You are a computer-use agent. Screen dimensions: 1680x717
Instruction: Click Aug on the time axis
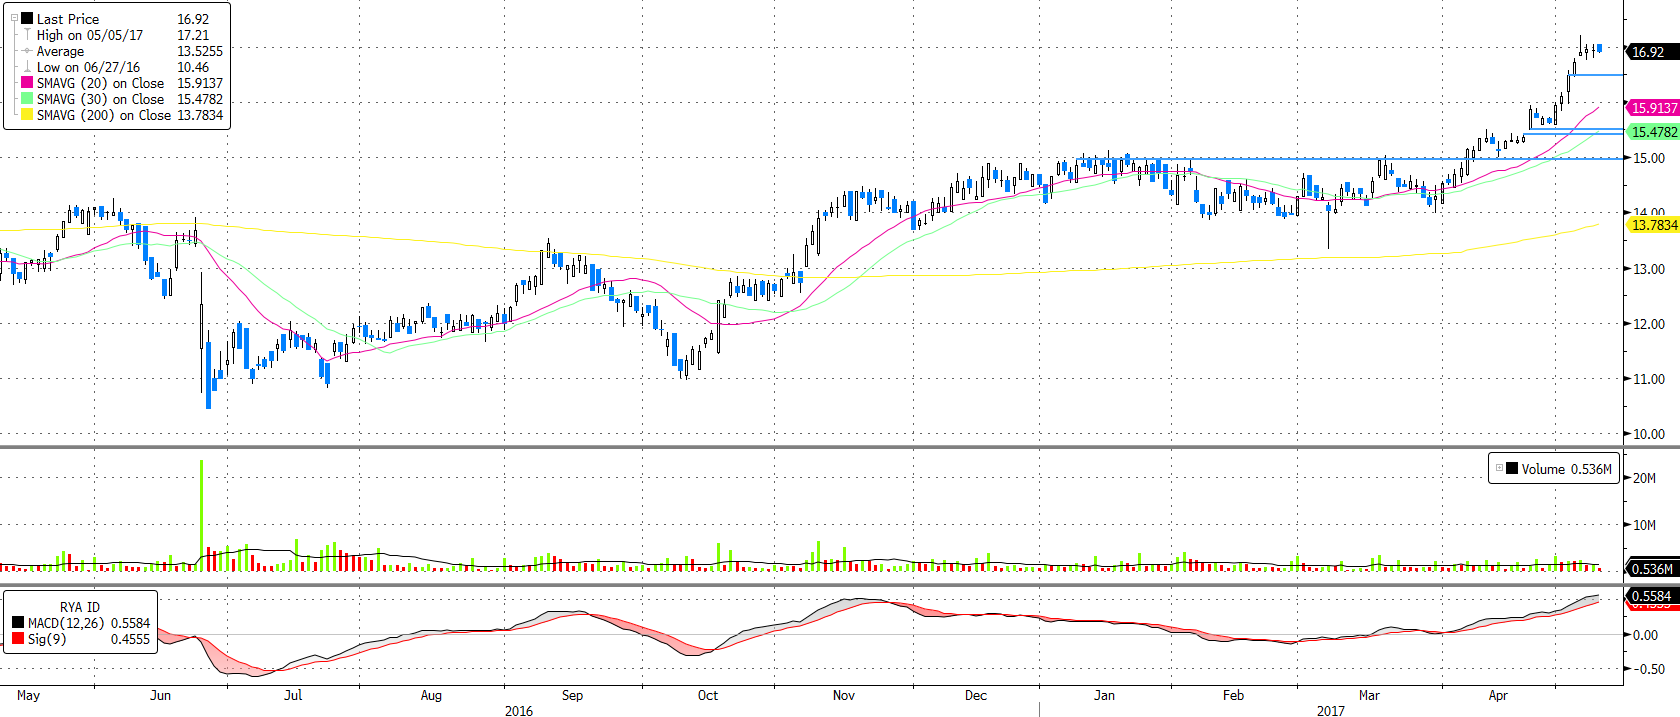[x=431, y=695]
